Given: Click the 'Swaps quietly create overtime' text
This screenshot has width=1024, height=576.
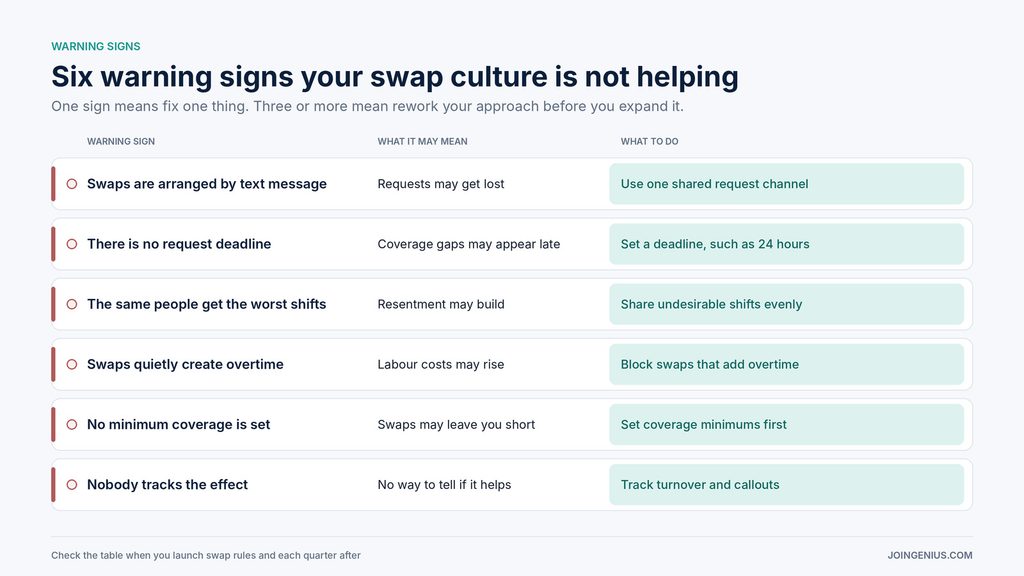Looking at the screenshot, I should (185, 364).
